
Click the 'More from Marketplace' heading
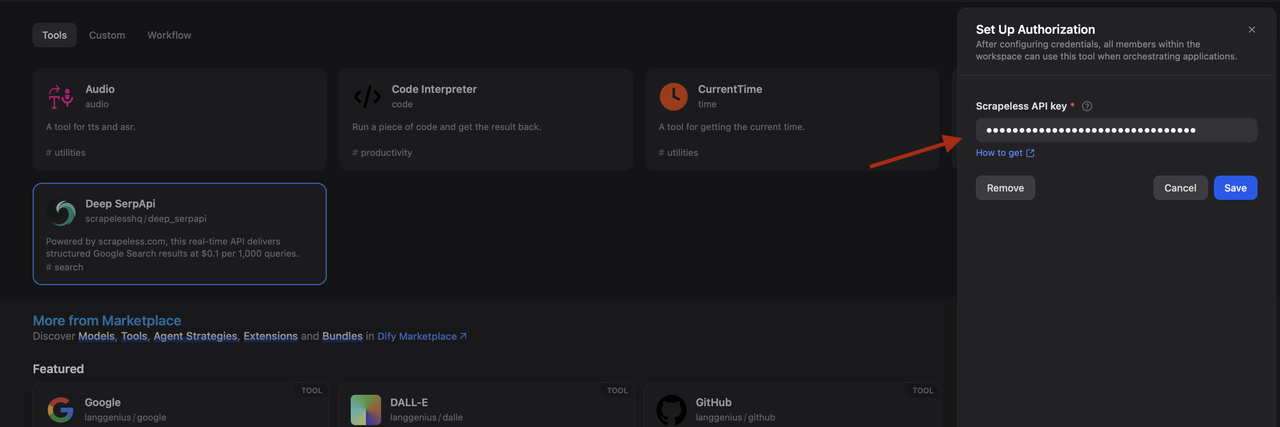click(x=107, y=321)
